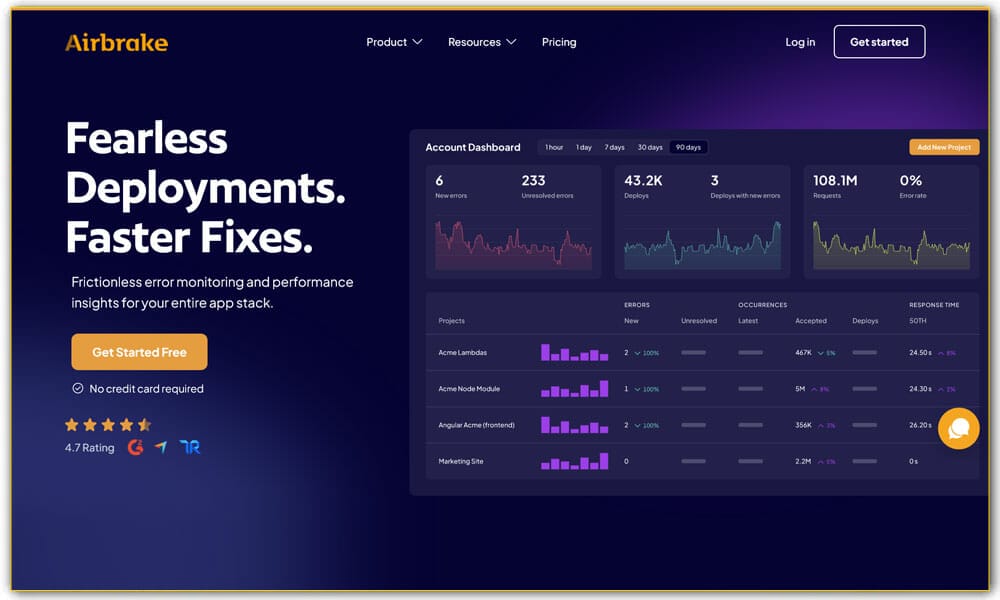This screenshot has height=600, width=1000.
Task: Open the chat support bubble icon
Action: click(958, 429)
